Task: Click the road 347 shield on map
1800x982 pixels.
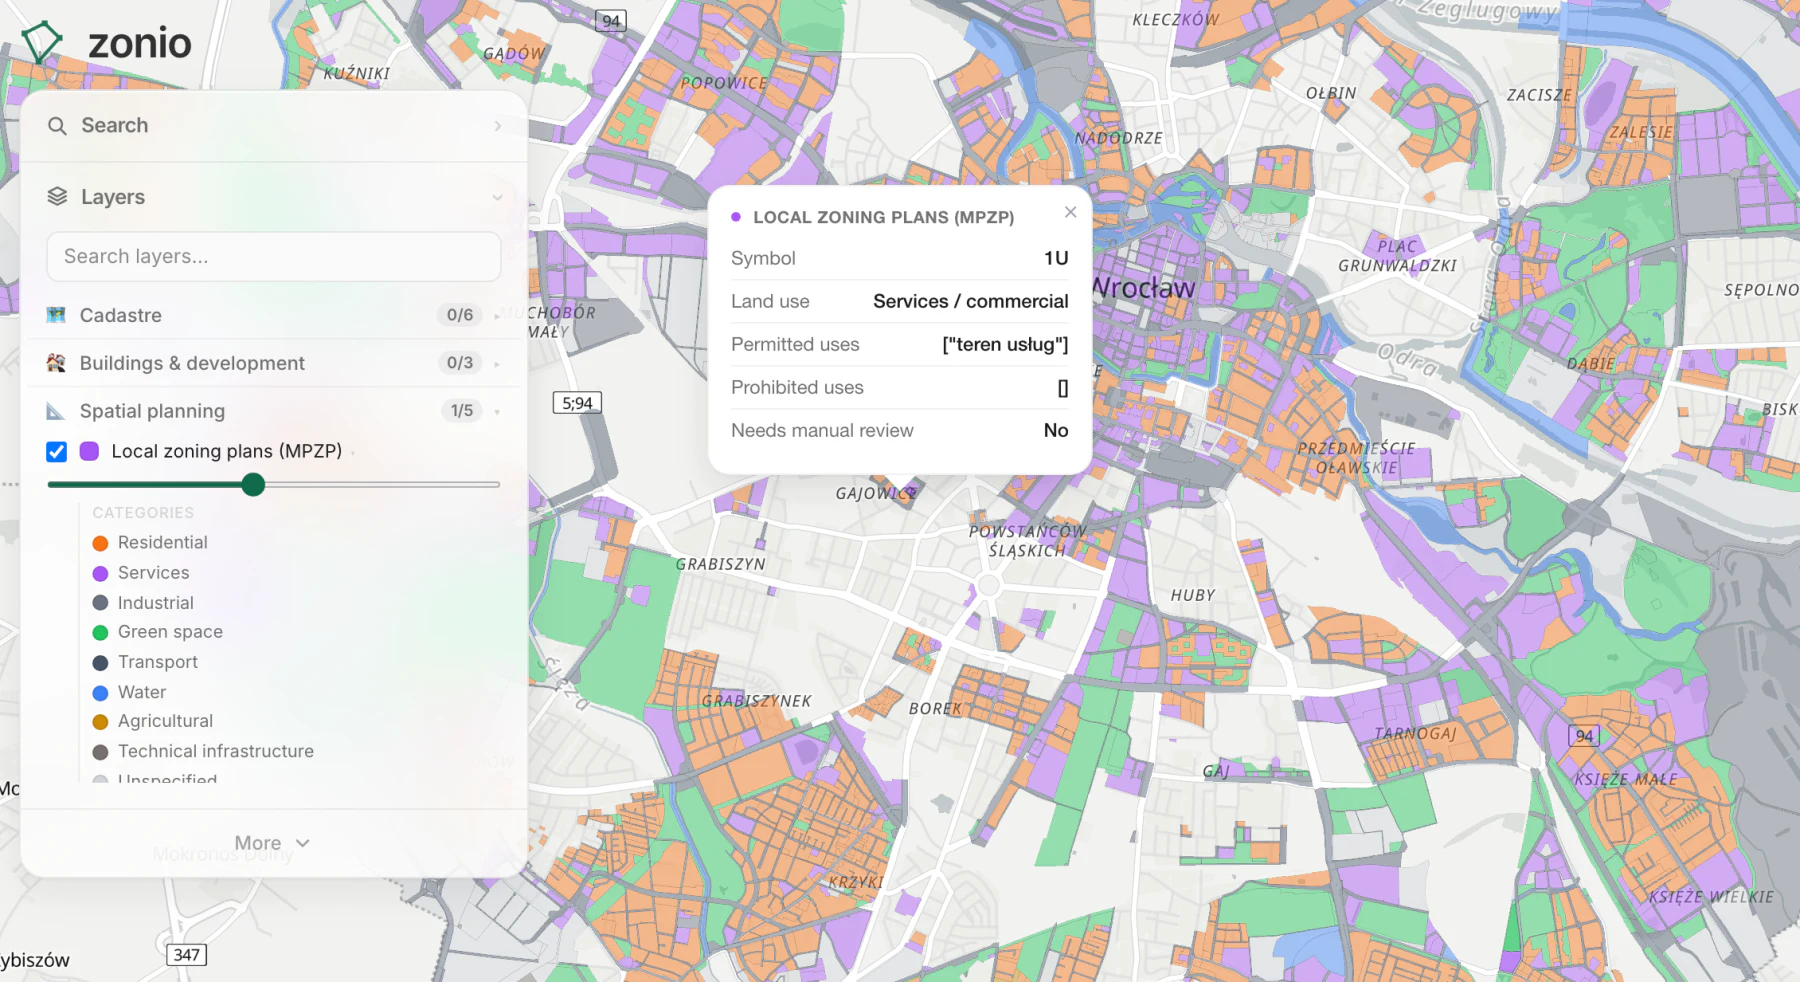Action: (x=186, y=955)
